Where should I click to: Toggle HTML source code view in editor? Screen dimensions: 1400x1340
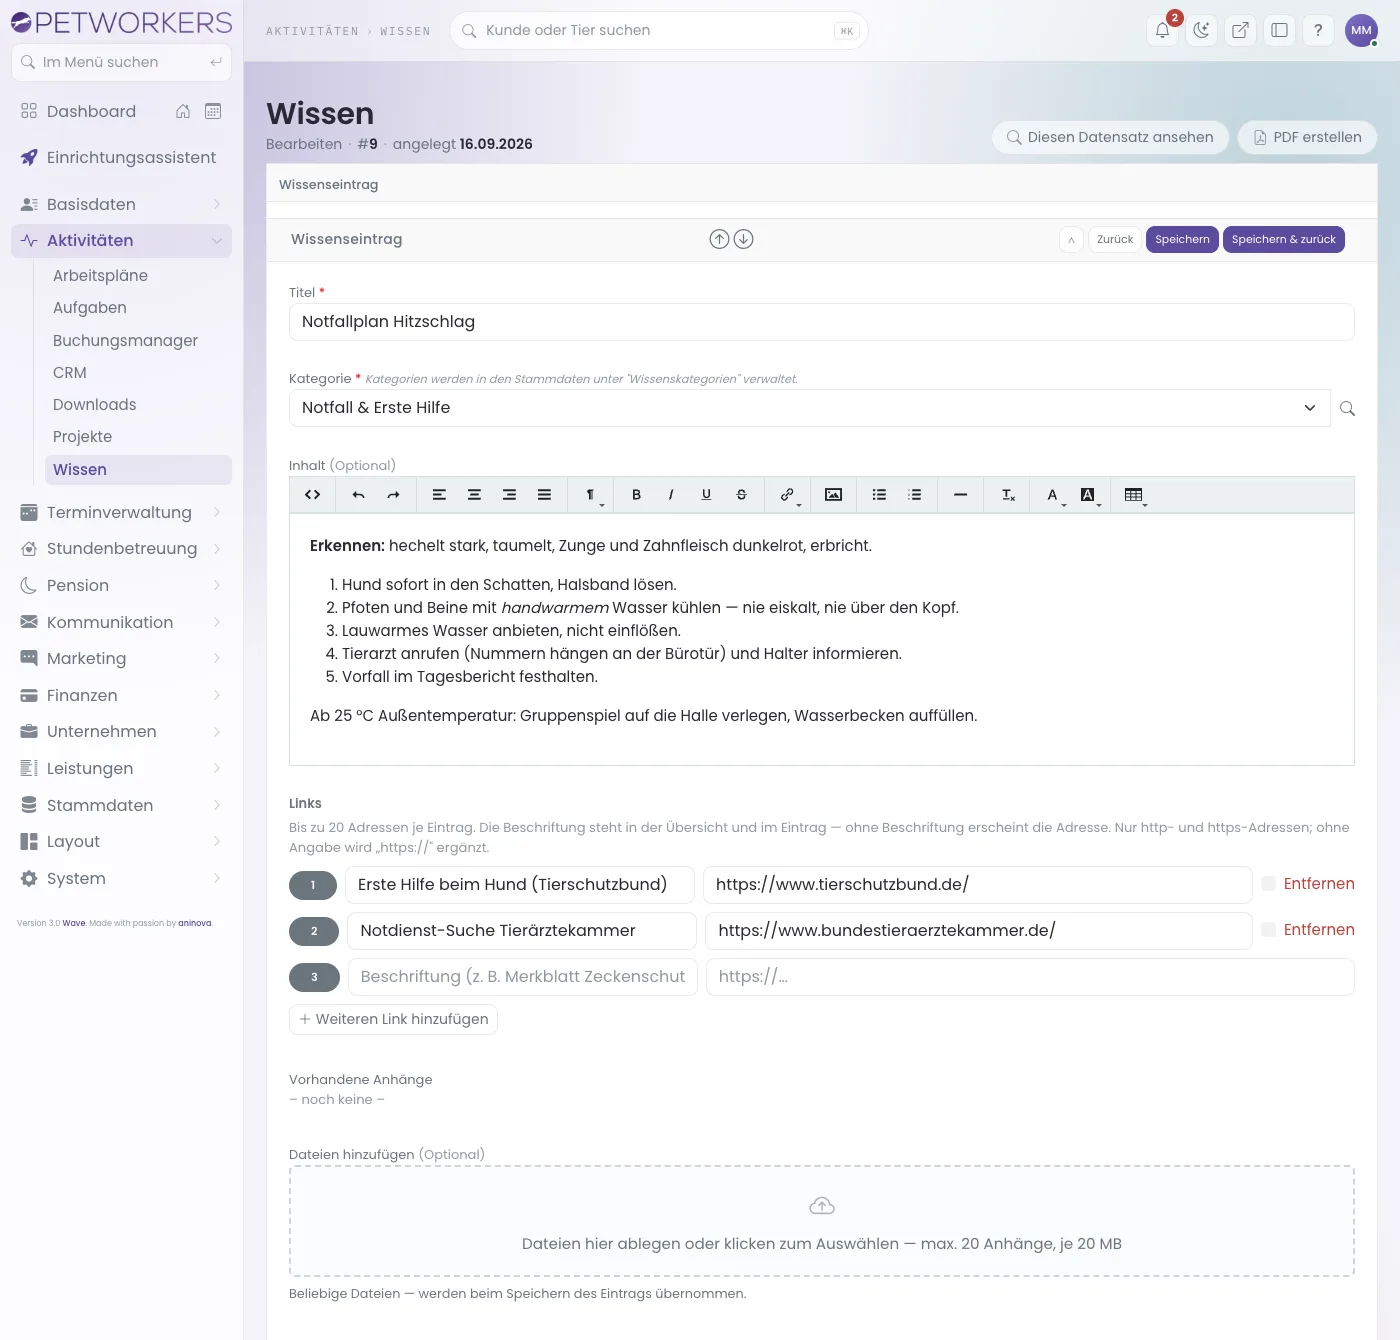313,495
